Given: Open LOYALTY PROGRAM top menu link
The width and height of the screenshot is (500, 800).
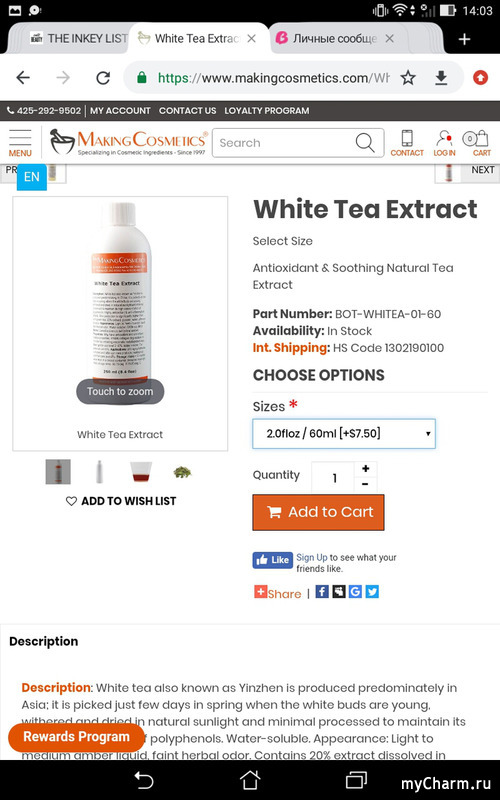Looking at the screenshot, I should (267, 111).
